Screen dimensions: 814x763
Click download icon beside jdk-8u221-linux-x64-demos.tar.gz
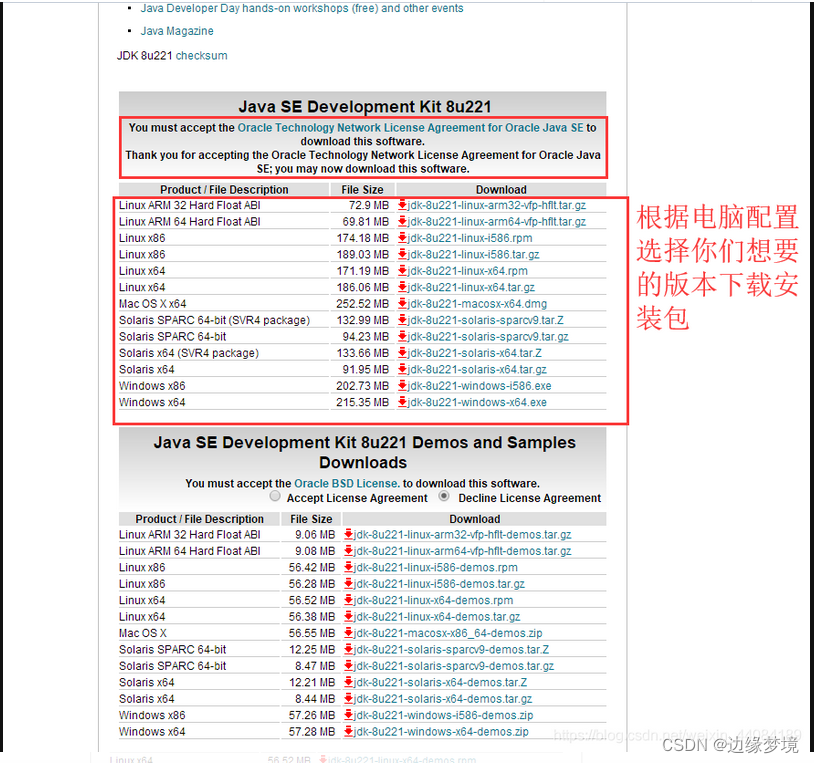[348, 617]
